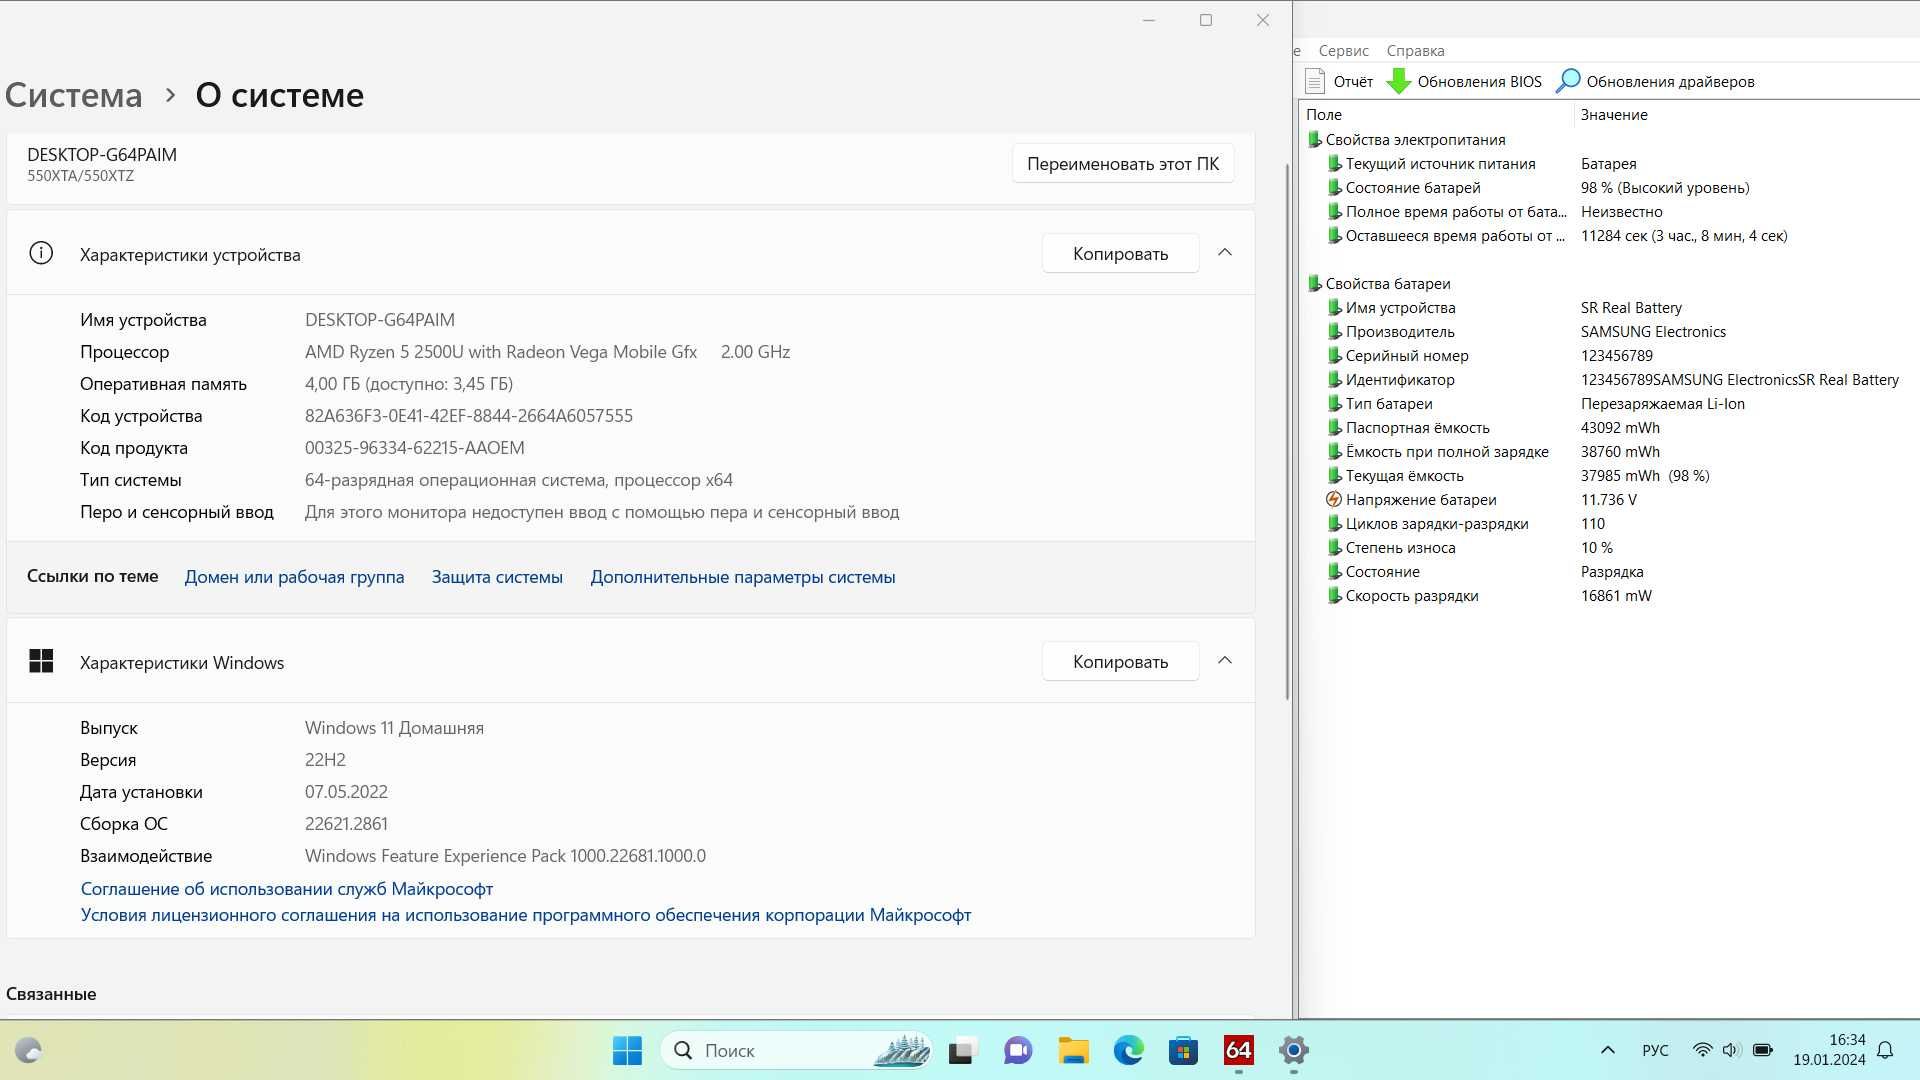Click the Свойства электропитания group icon
The height and width of the screenshot is (1080, 1920).
click(1315, 140)
